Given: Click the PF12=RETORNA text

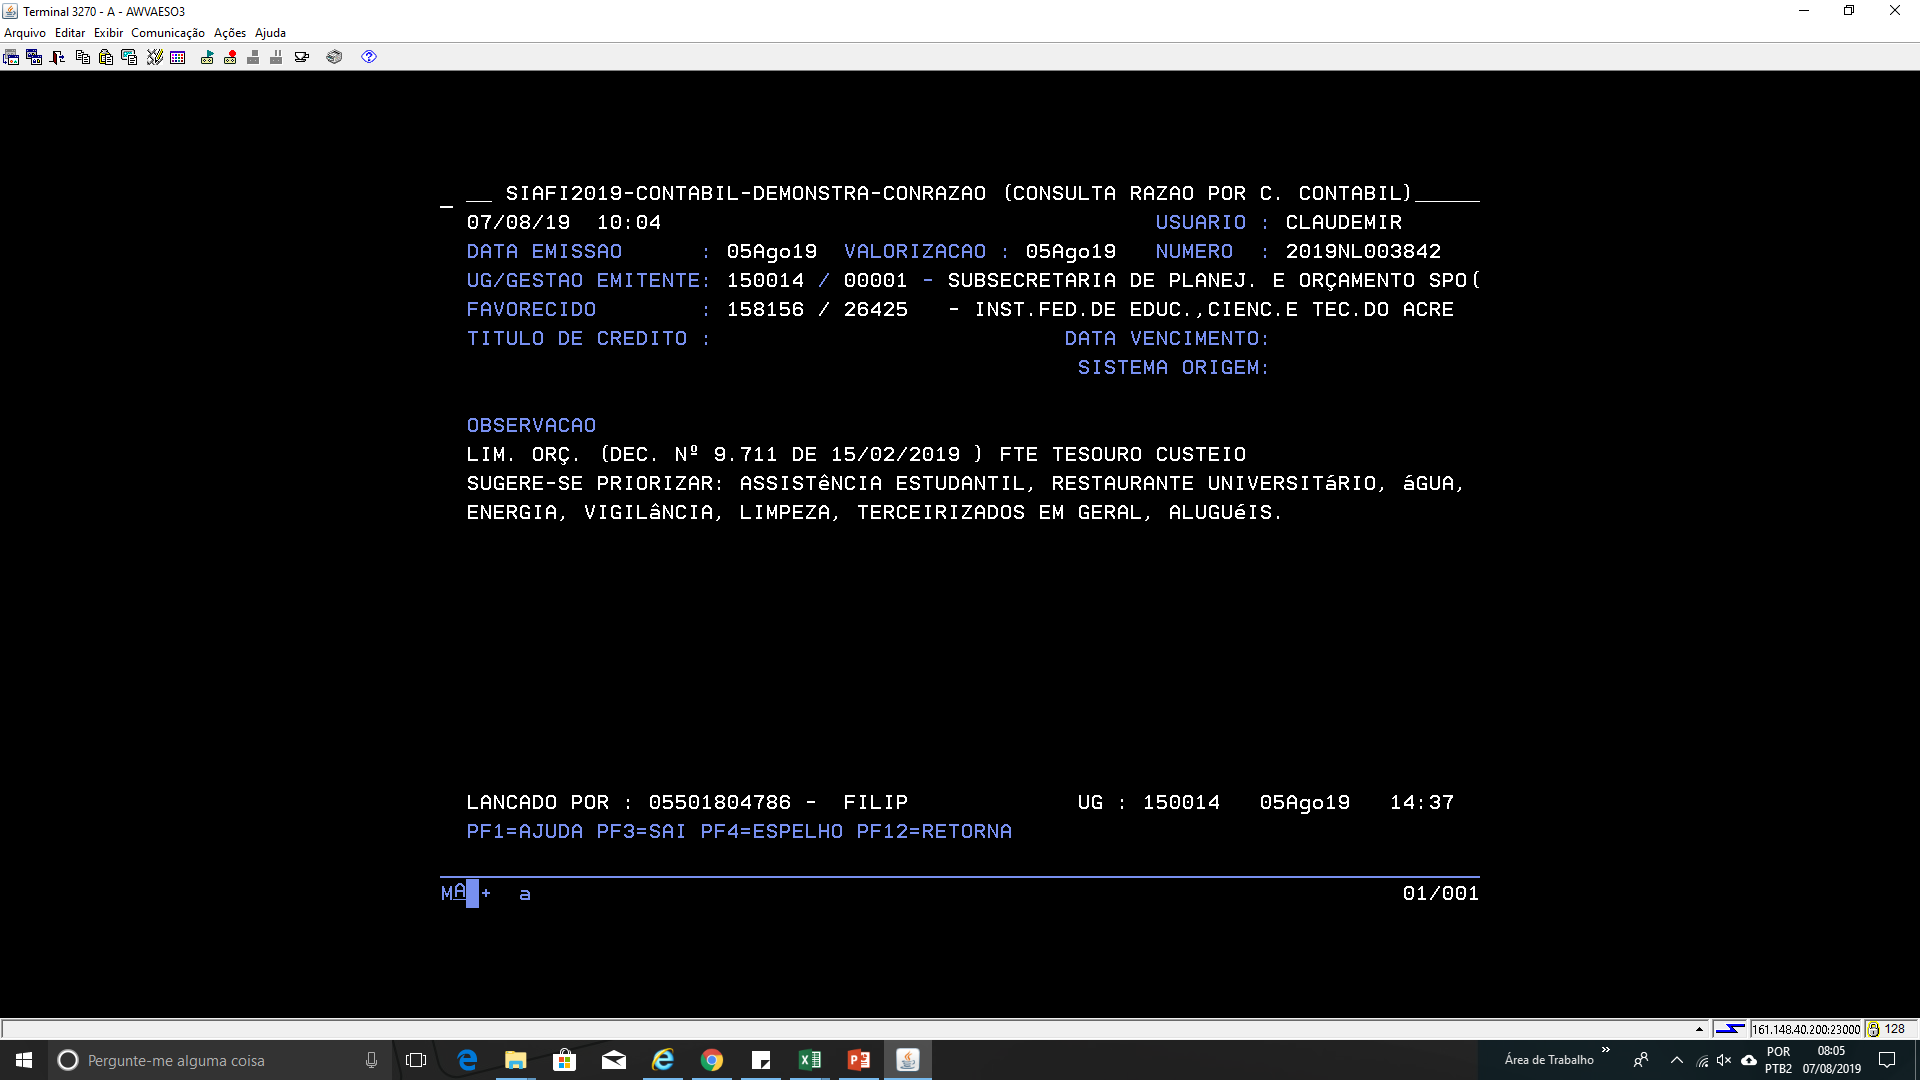Looking at the screenshot, I should [933, 831].
